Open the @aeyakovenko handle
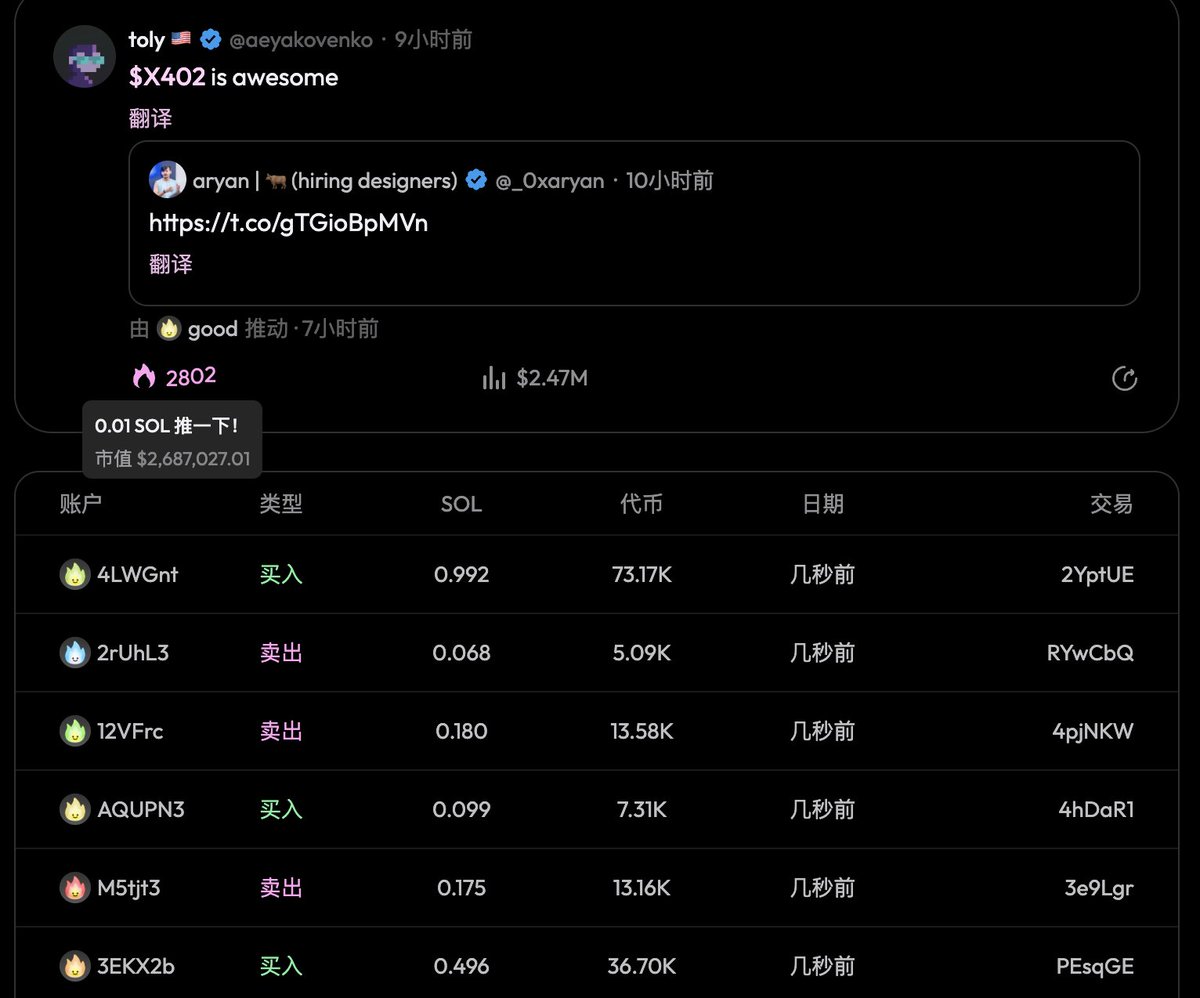Image resolution: width=1200 pixels, height=998 pixels. (x=301, y=40)
